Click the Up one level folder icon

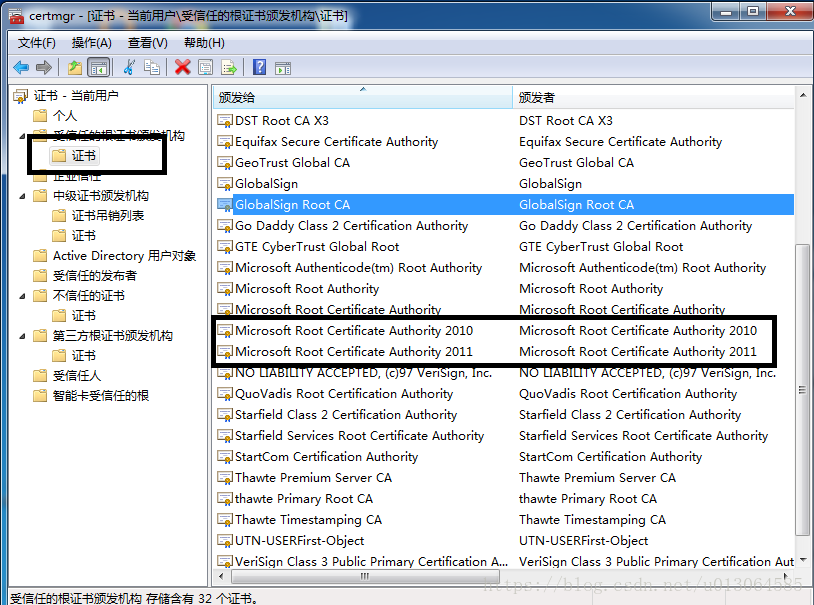coord(75,67)
